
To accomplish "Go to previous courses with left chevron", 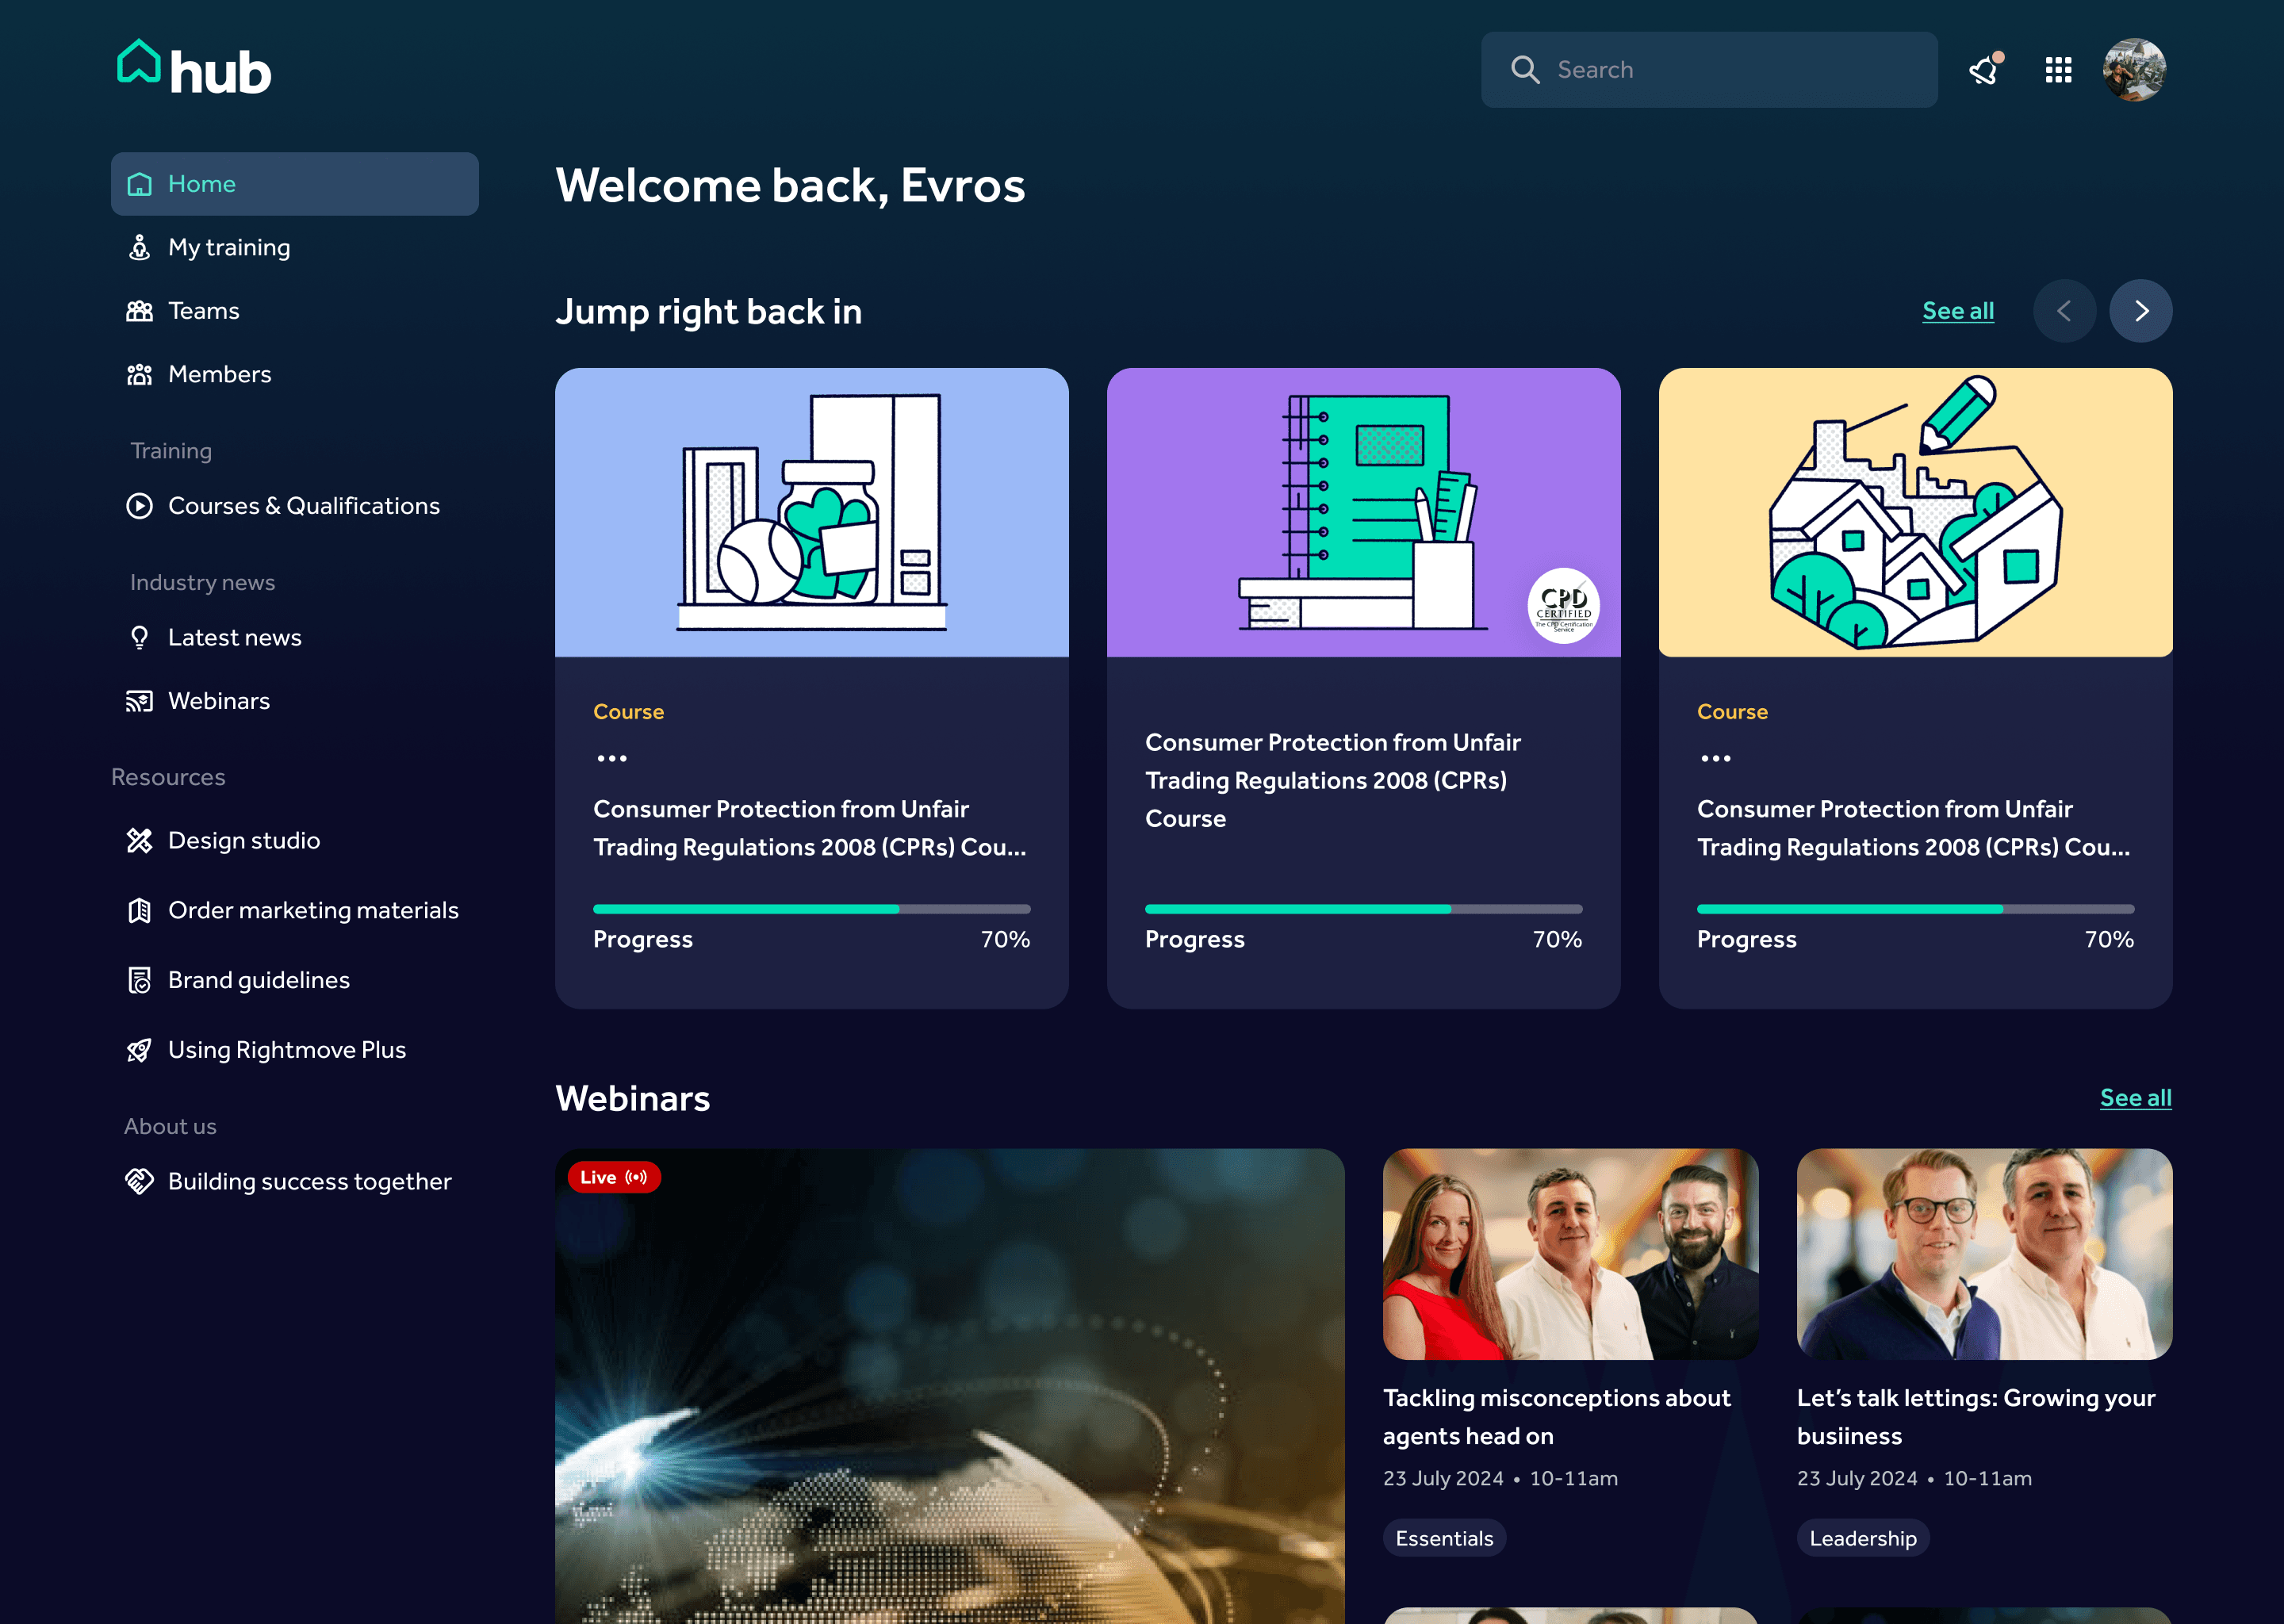I will [2064, 311].
